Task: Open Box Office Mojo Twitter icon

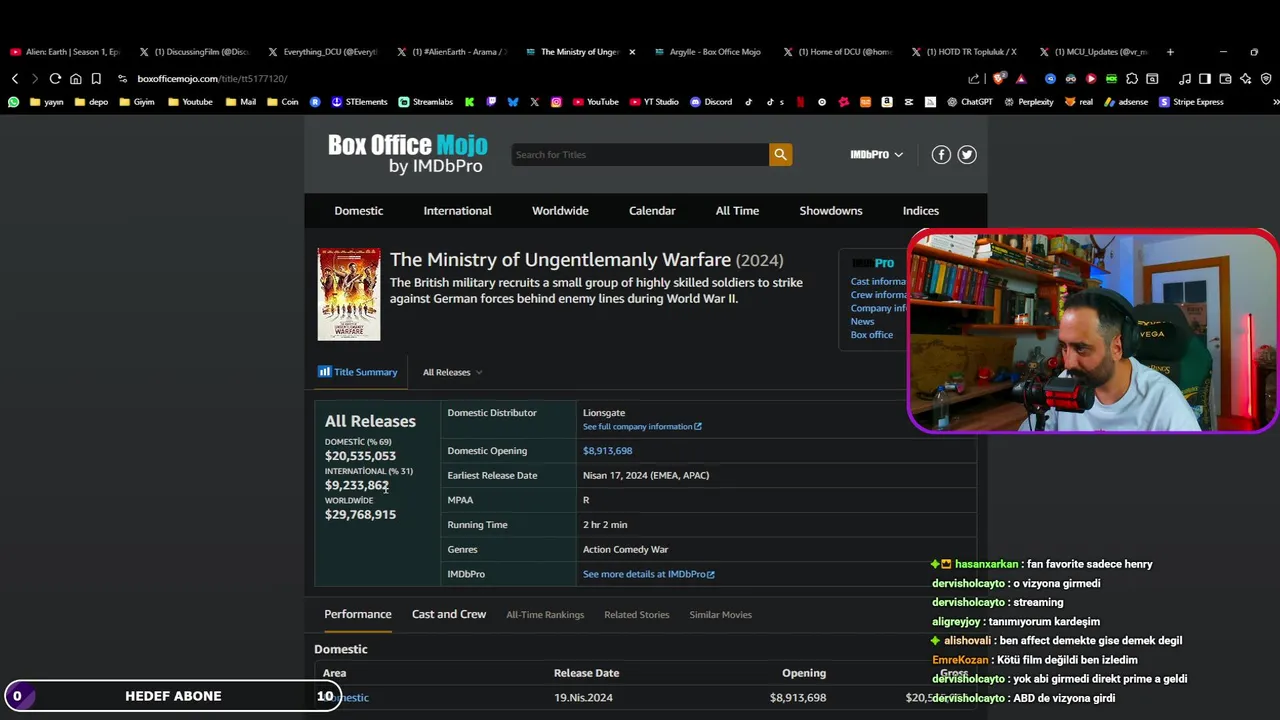Action: pos(967,154)
